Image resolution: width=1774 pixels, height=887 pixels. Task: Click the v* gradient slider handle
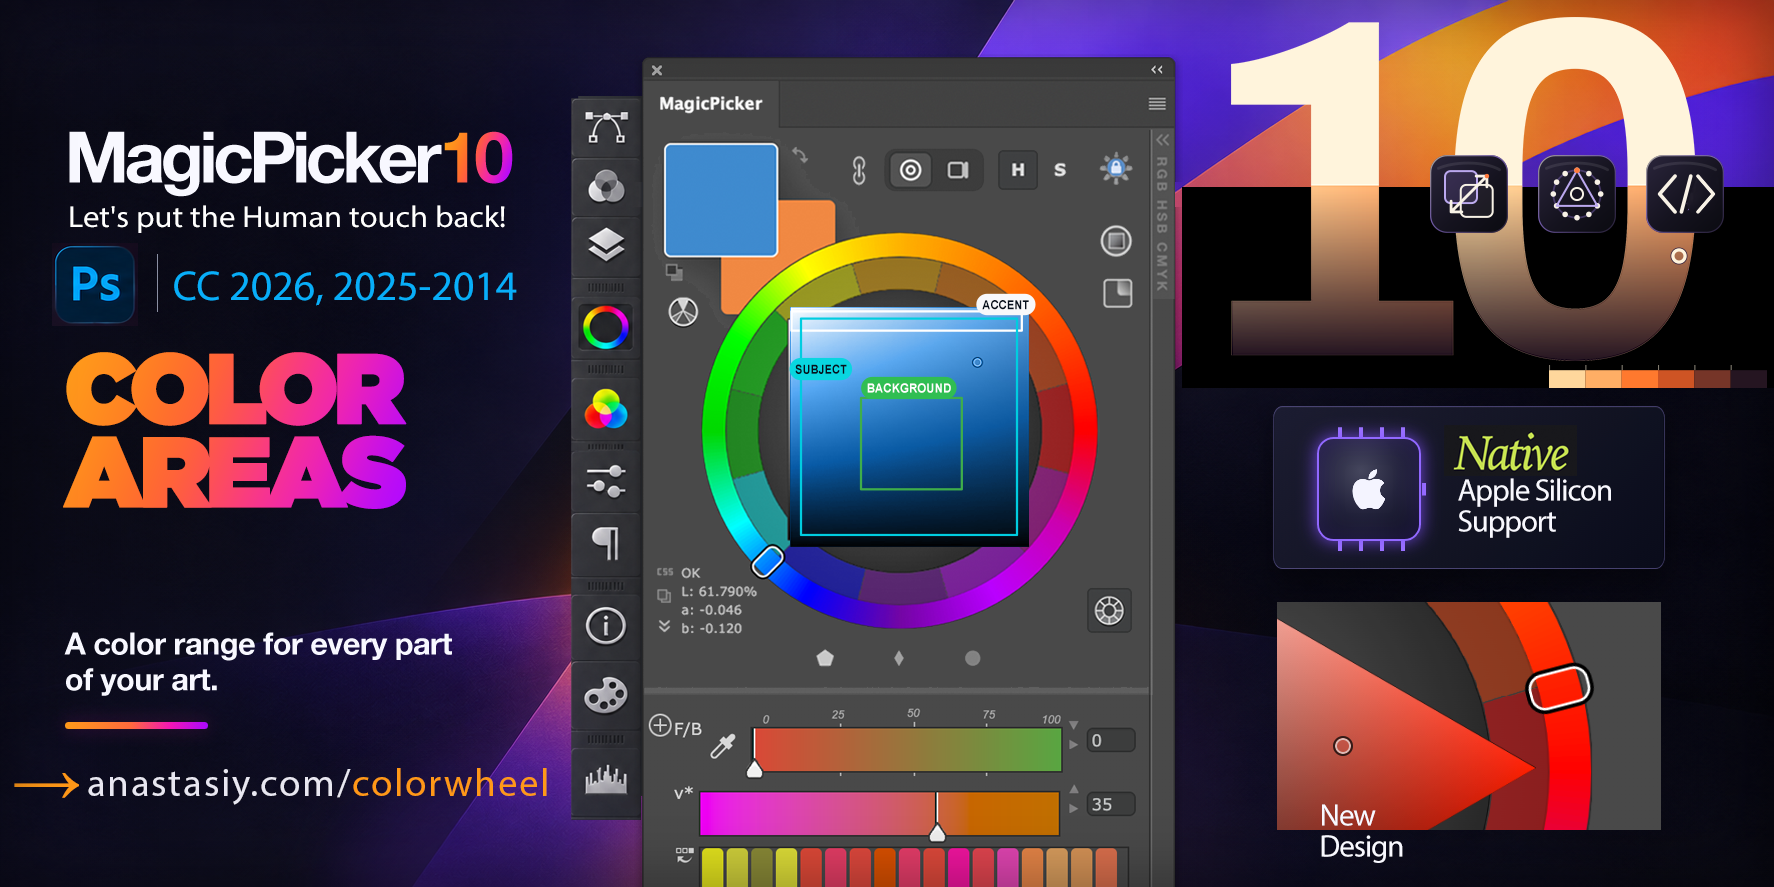pos(937,832)
